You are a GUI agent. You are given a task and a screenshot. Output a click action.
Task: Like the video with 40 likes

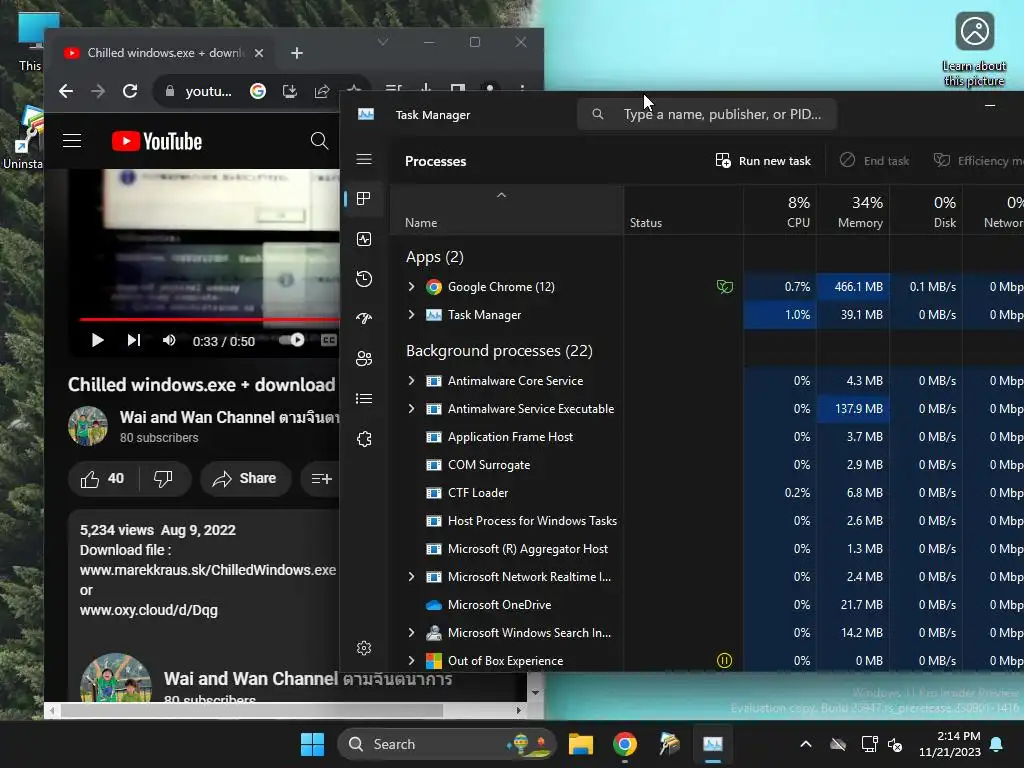click(x=102, y=479)
